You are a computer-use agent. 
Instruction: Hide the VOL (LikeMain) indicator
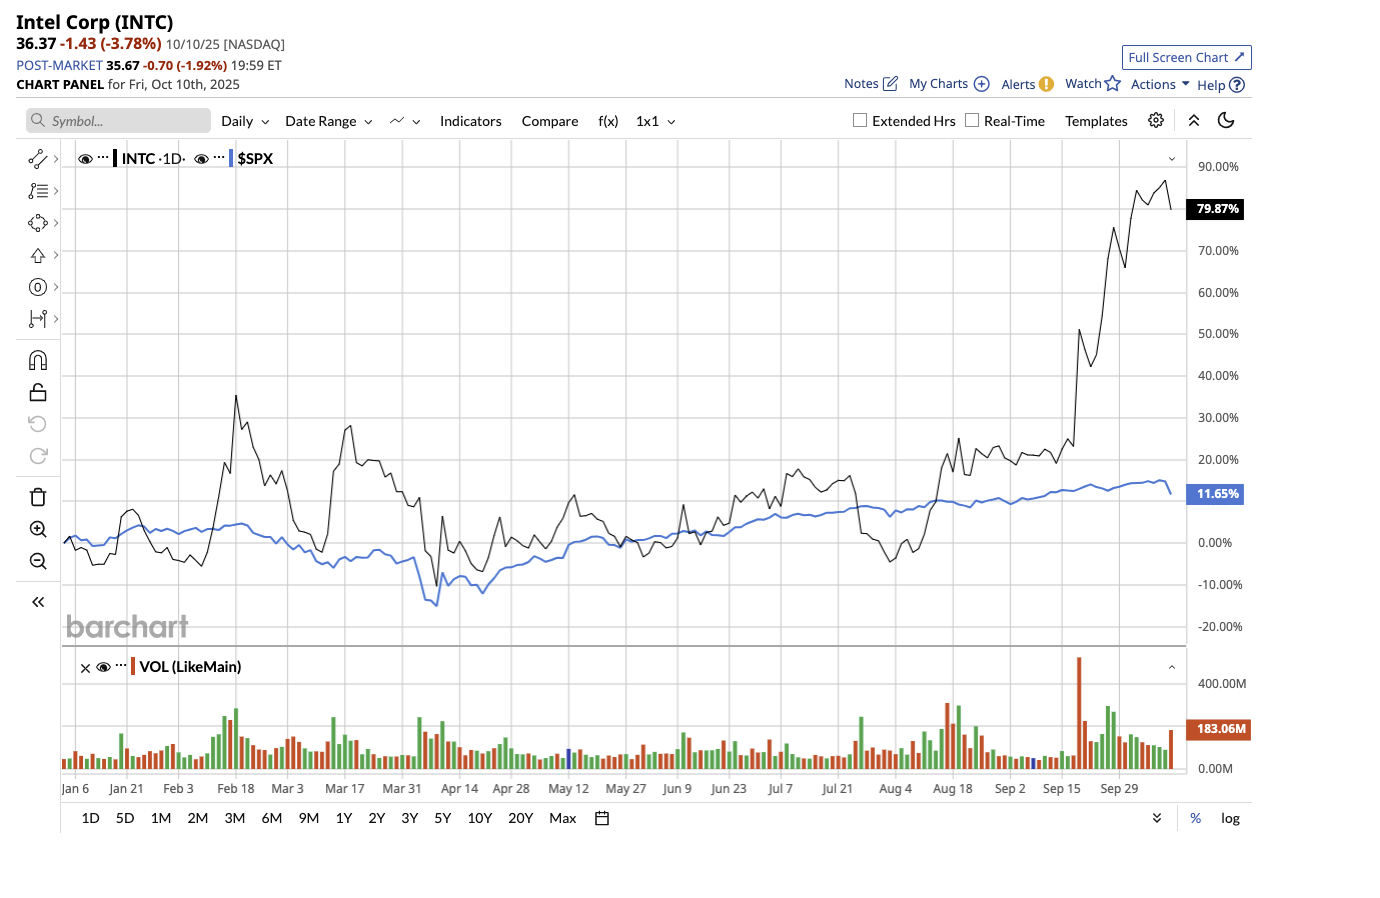click(x=103, y=668)
